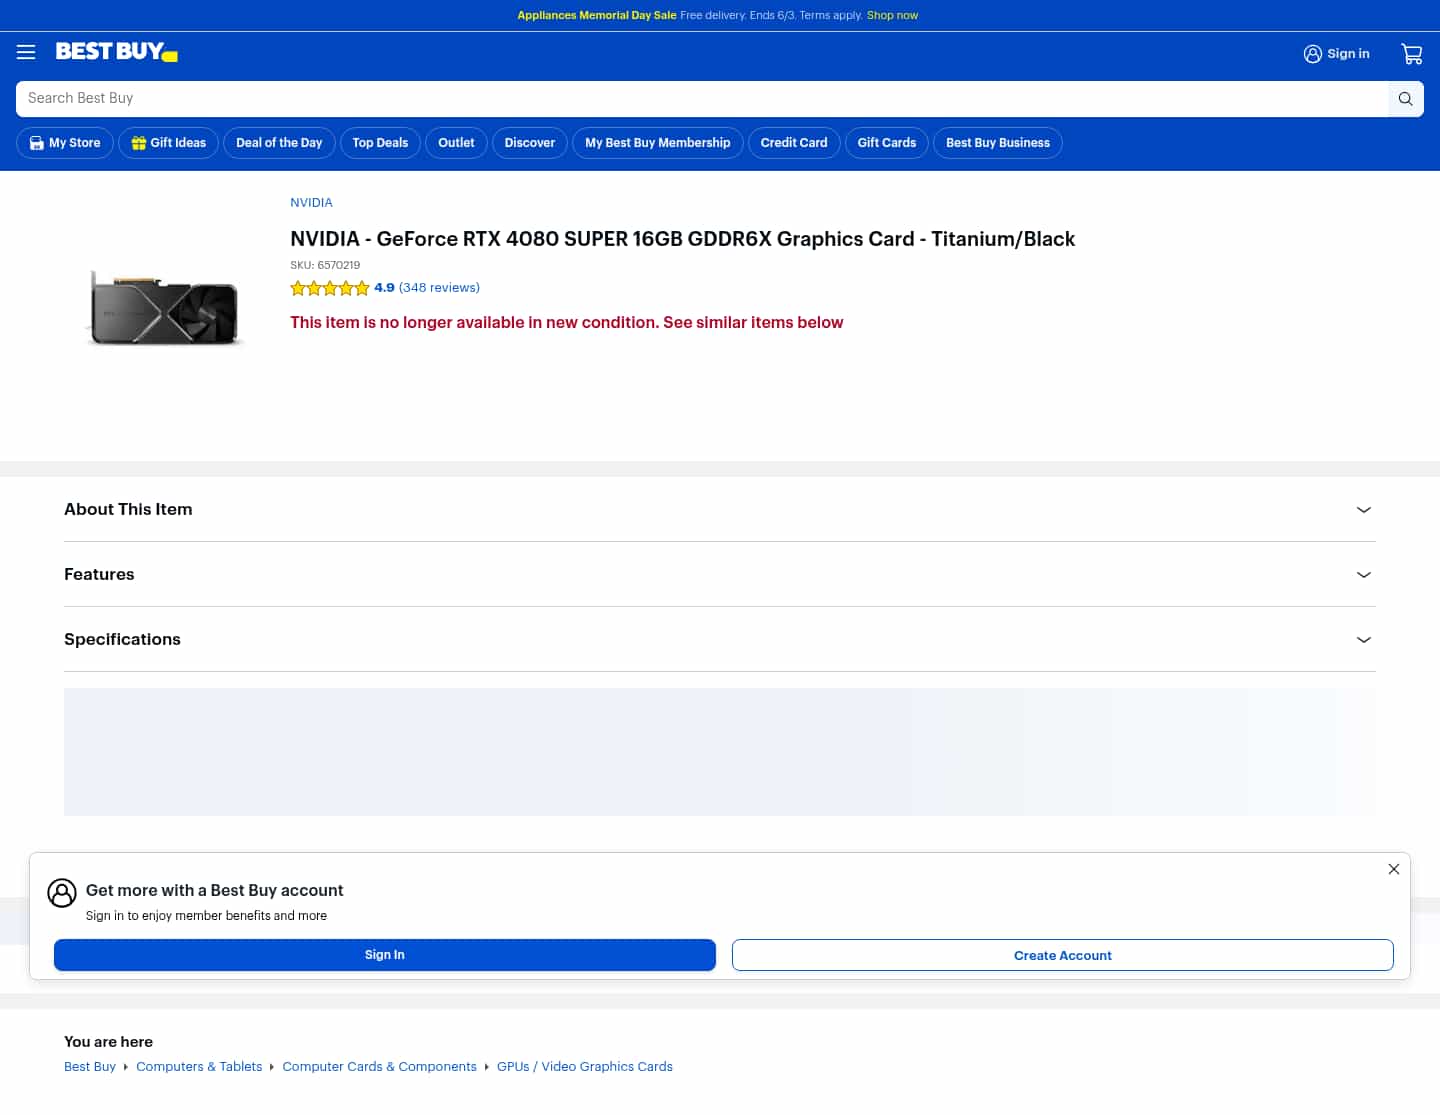
Task: Click the RTX 4080 SUPER product title
Action: coord(682,239)
